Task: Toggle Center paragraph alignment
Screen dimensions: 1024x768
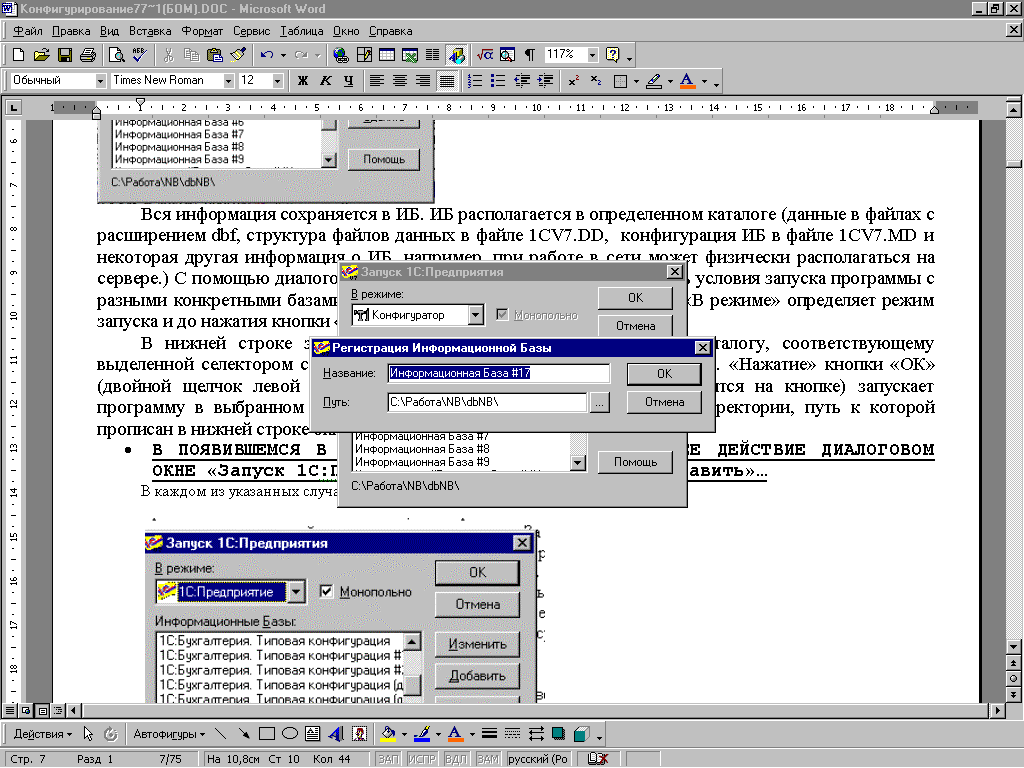Action: [x=400, y=81]
